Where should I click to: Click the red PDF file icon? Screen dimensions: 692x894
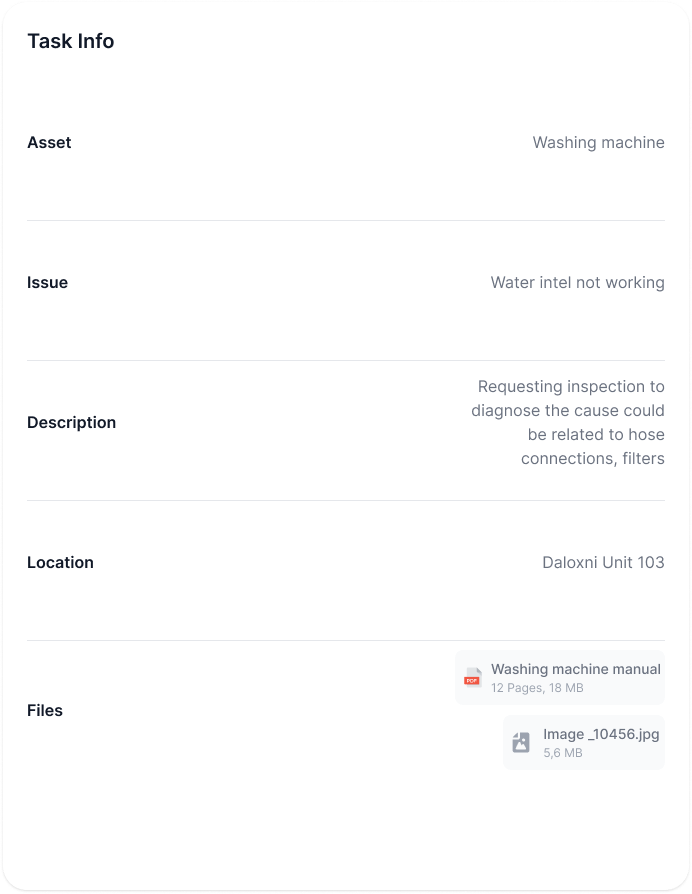point(473,678)
